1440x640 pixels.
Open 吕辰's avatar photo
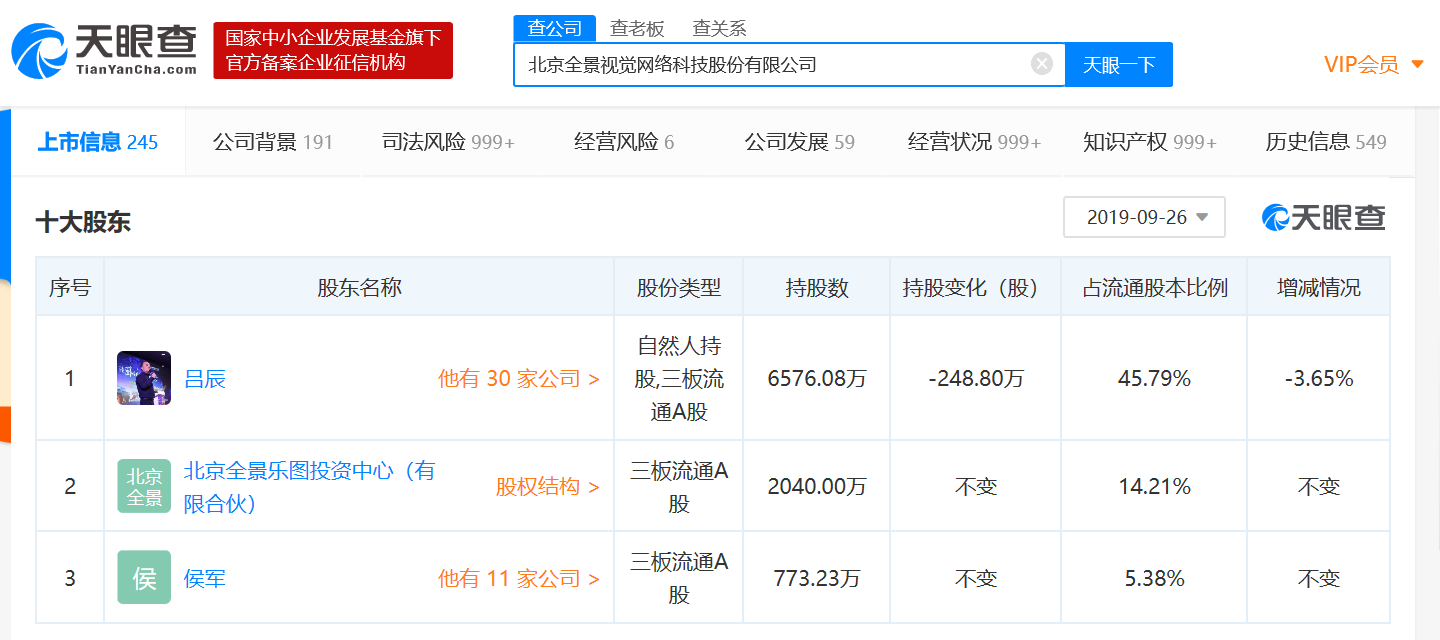coord(144,378)
